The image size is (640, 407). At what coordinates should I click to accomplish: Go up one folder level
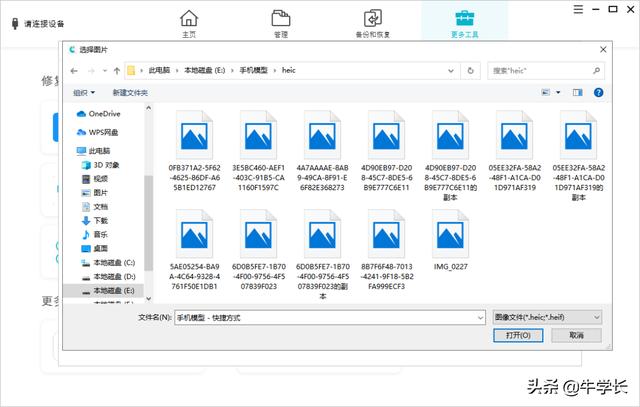(117, 71)
